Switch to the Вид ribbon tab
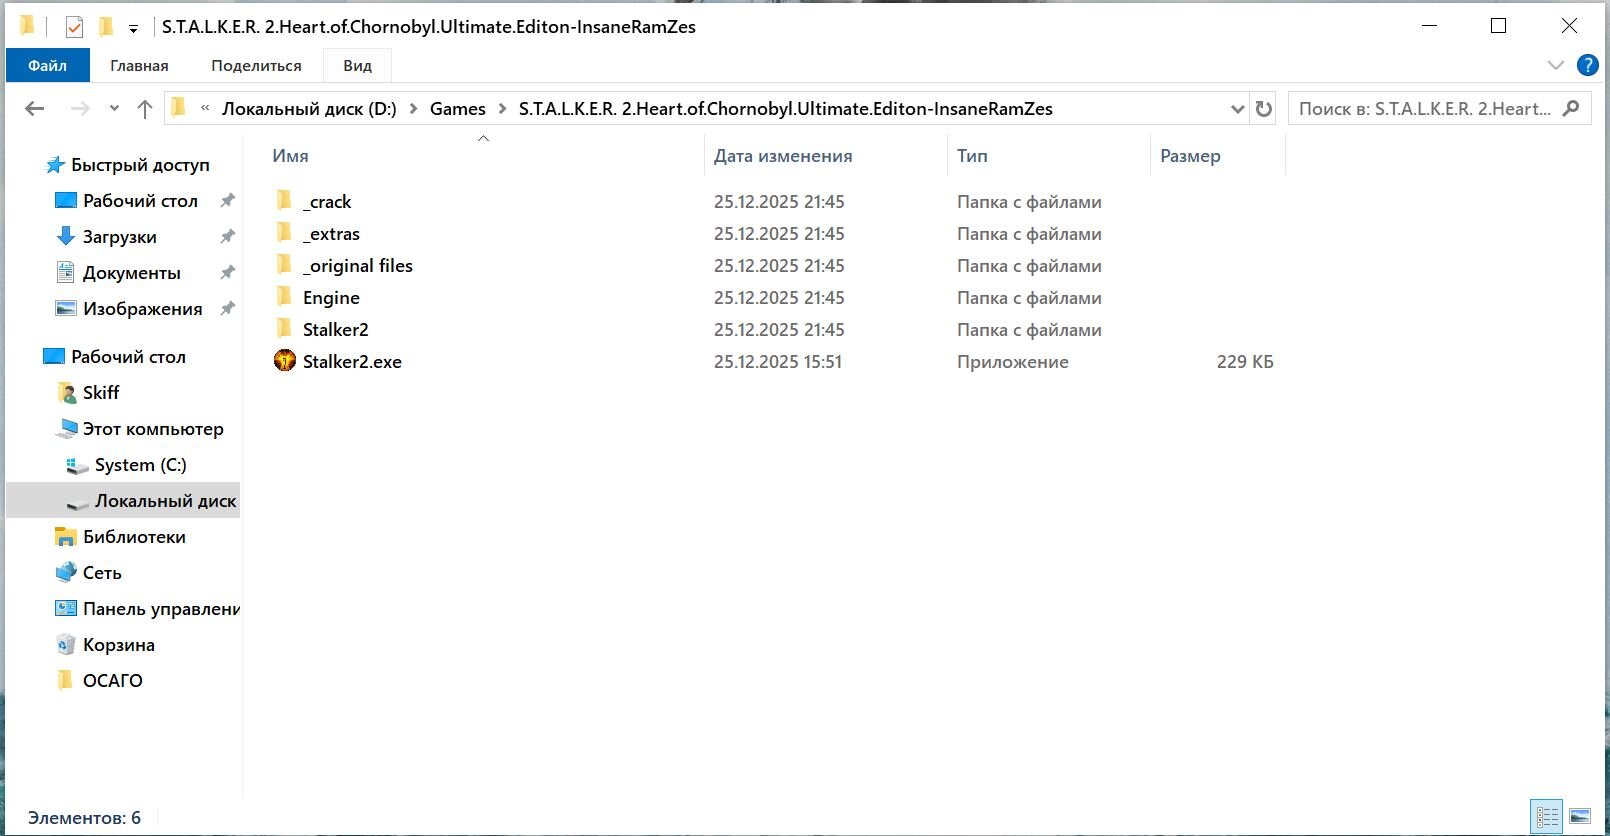This screenshot has width=1610, height=836. (x=357, y=66)
